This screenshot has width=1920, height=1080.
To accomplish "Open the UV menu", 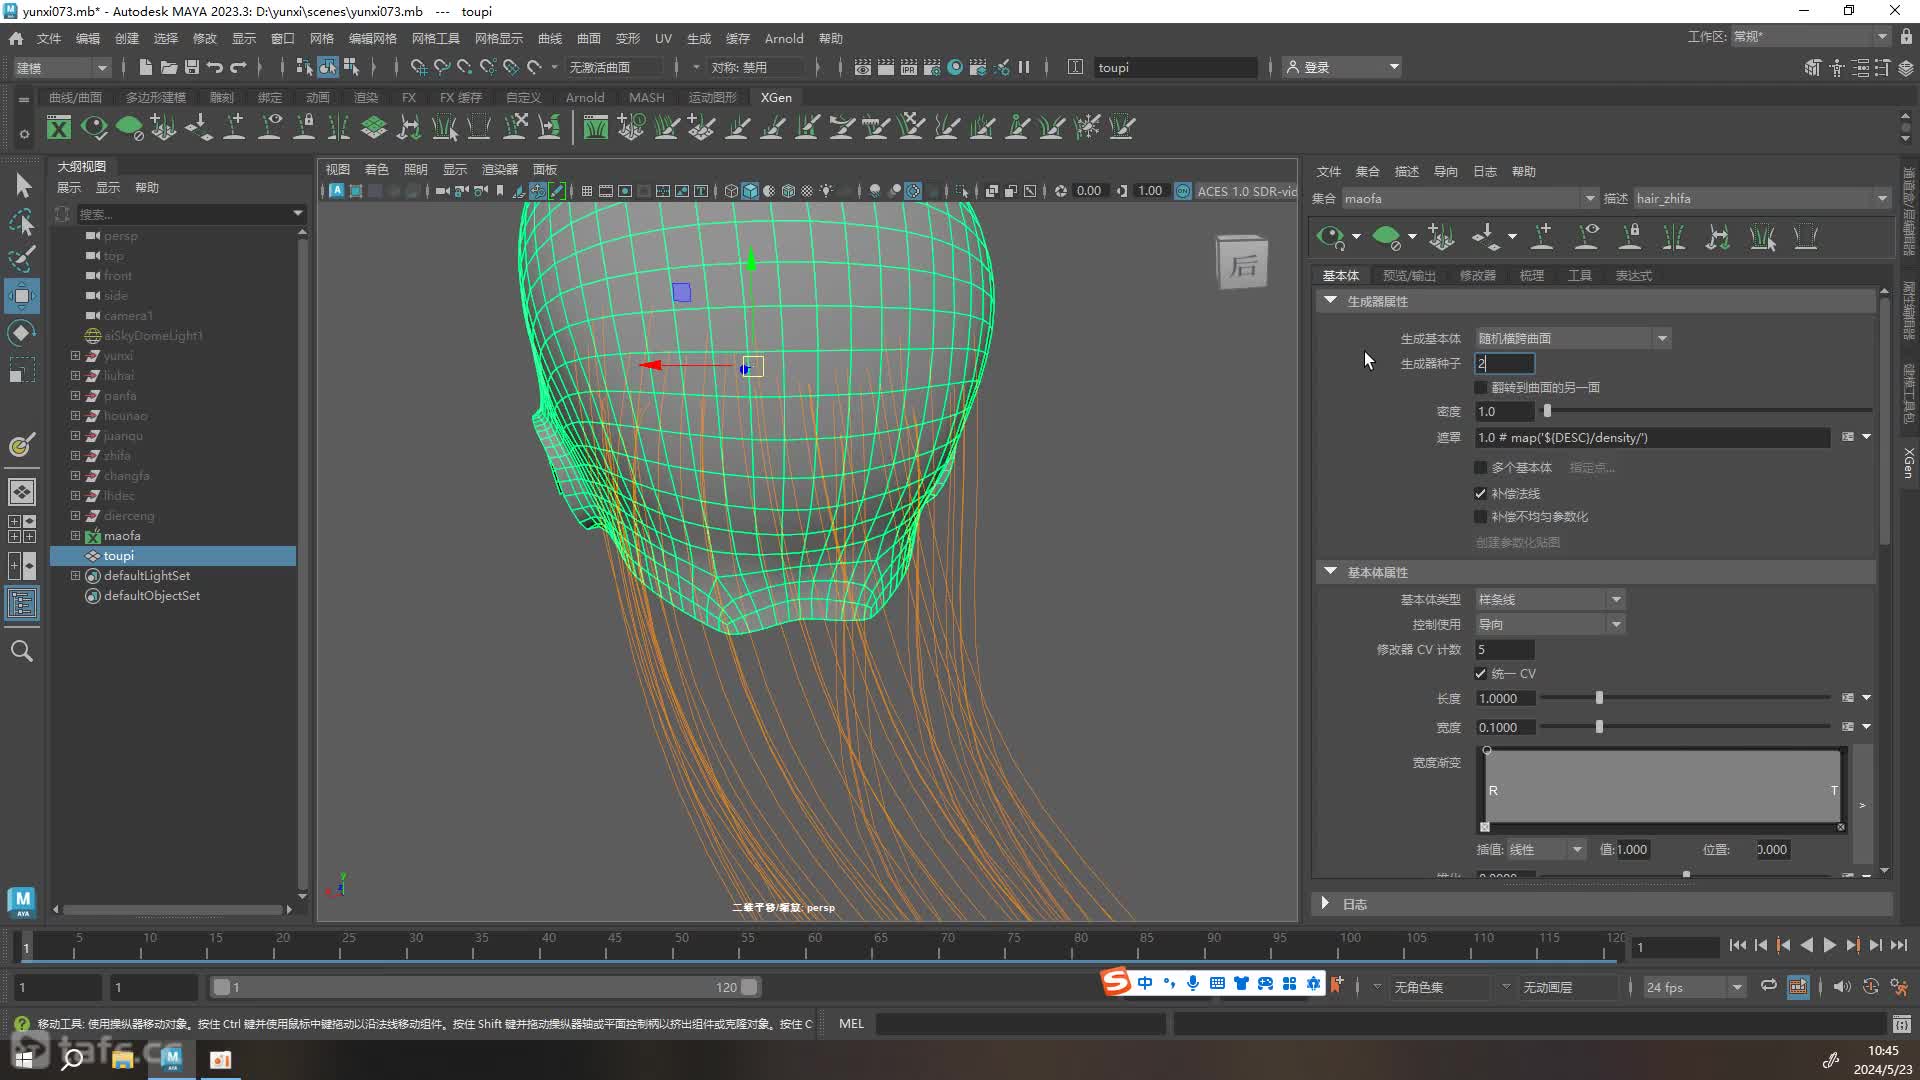I will tap(663, 38).
